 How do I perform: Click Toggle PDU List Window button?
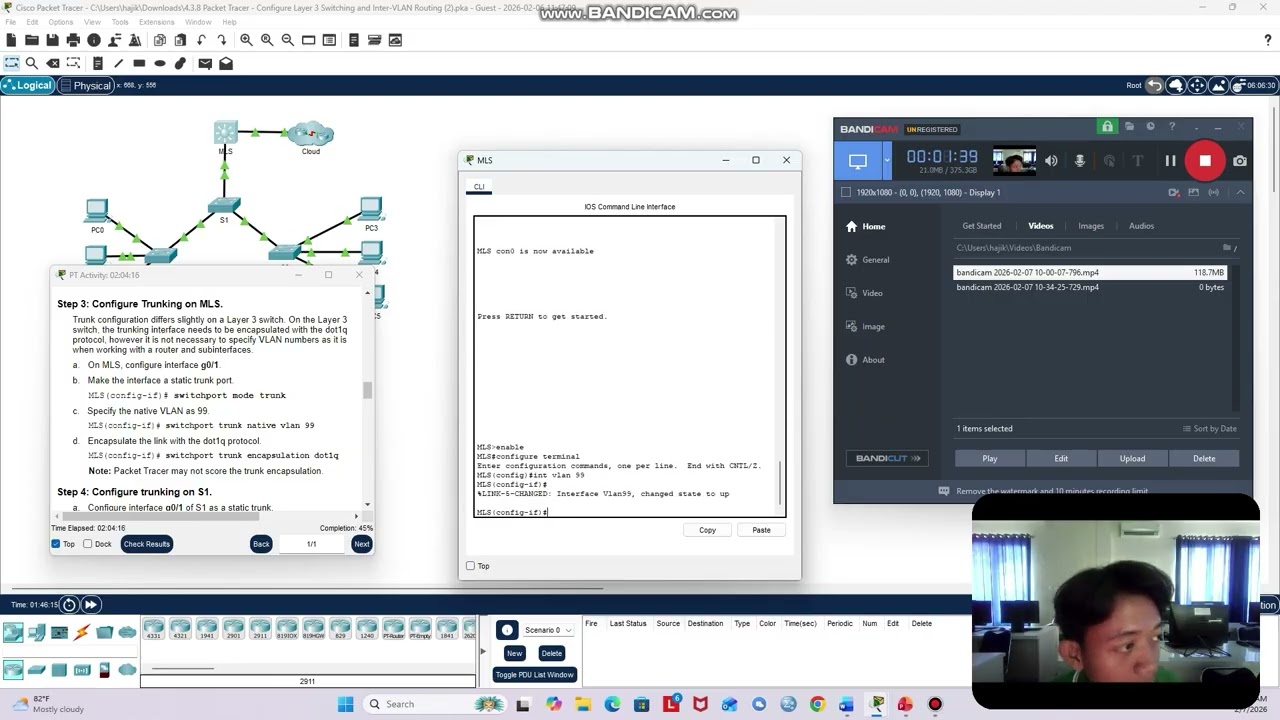[x=535, y=675]
